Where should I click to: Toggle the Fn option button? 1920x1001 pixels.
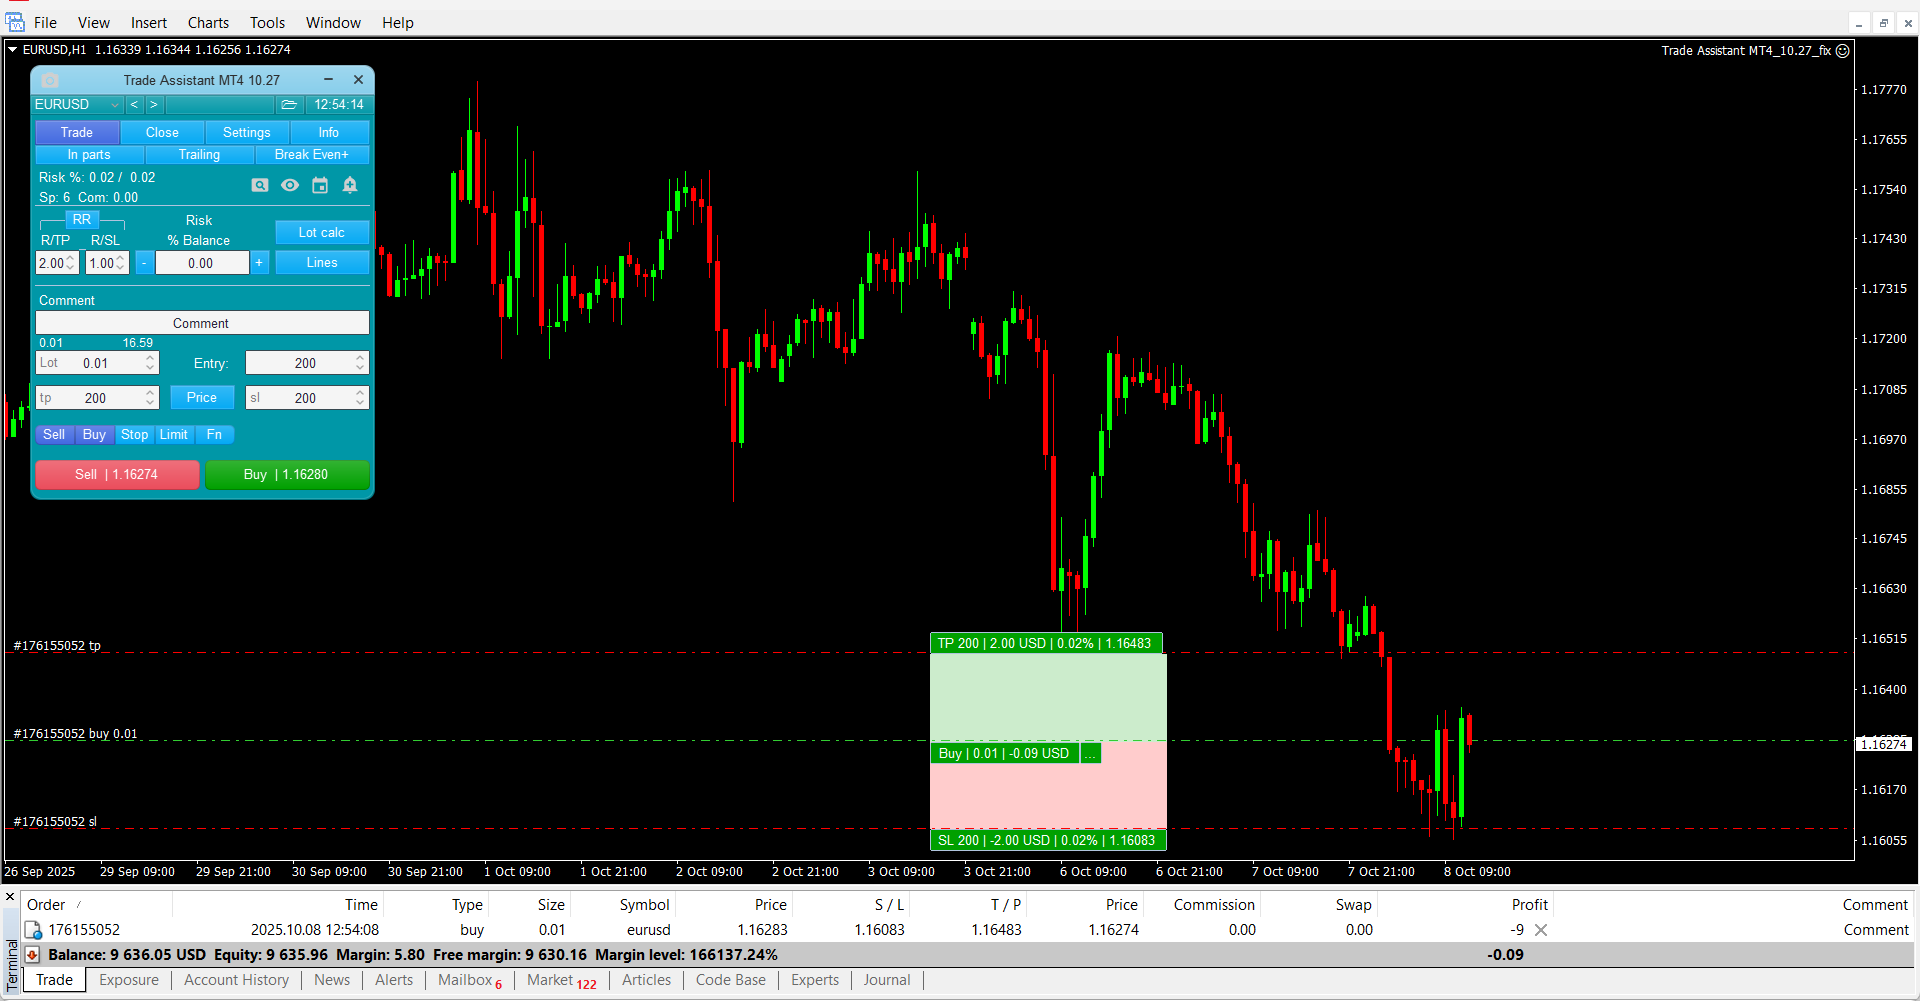(214, 435)
